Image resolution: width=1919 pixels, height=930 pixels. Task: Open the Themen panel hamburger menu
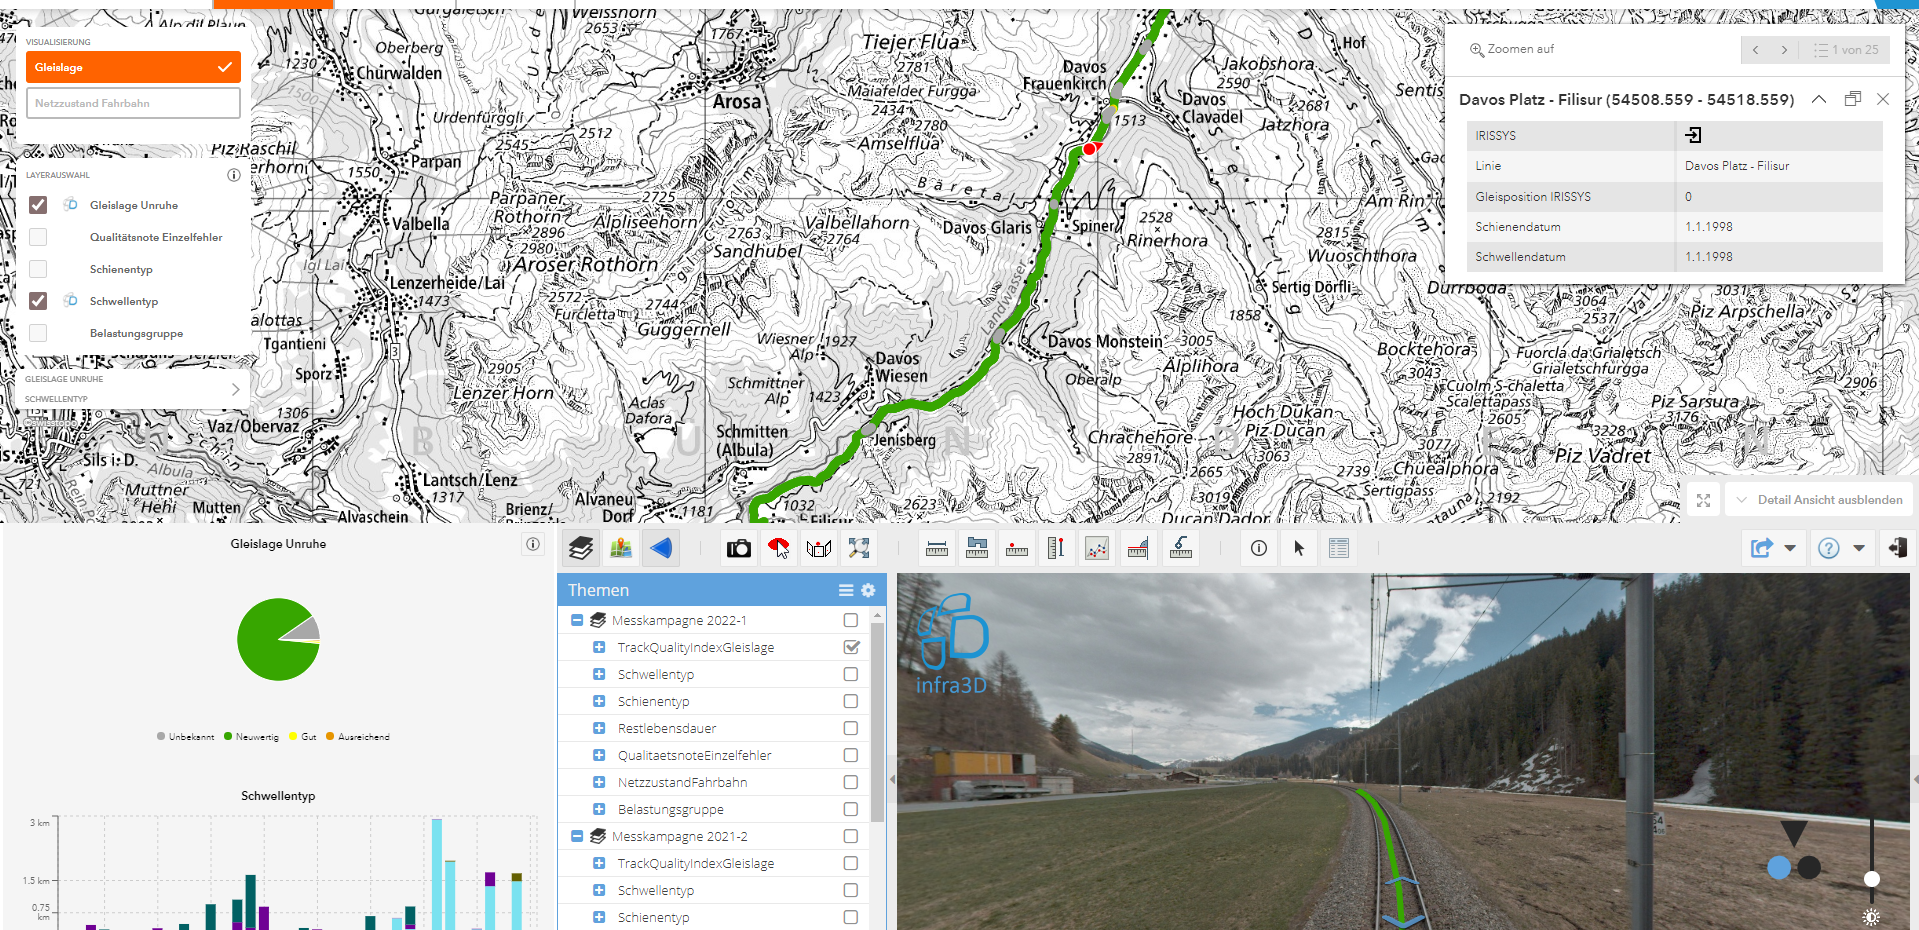point(845,590)
